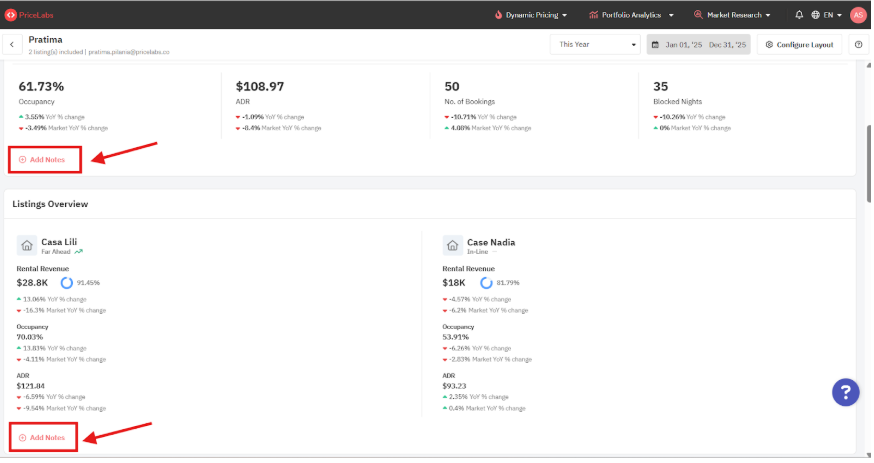
Task: Click the Casa Lili house icon
Action: pos(26,245)
